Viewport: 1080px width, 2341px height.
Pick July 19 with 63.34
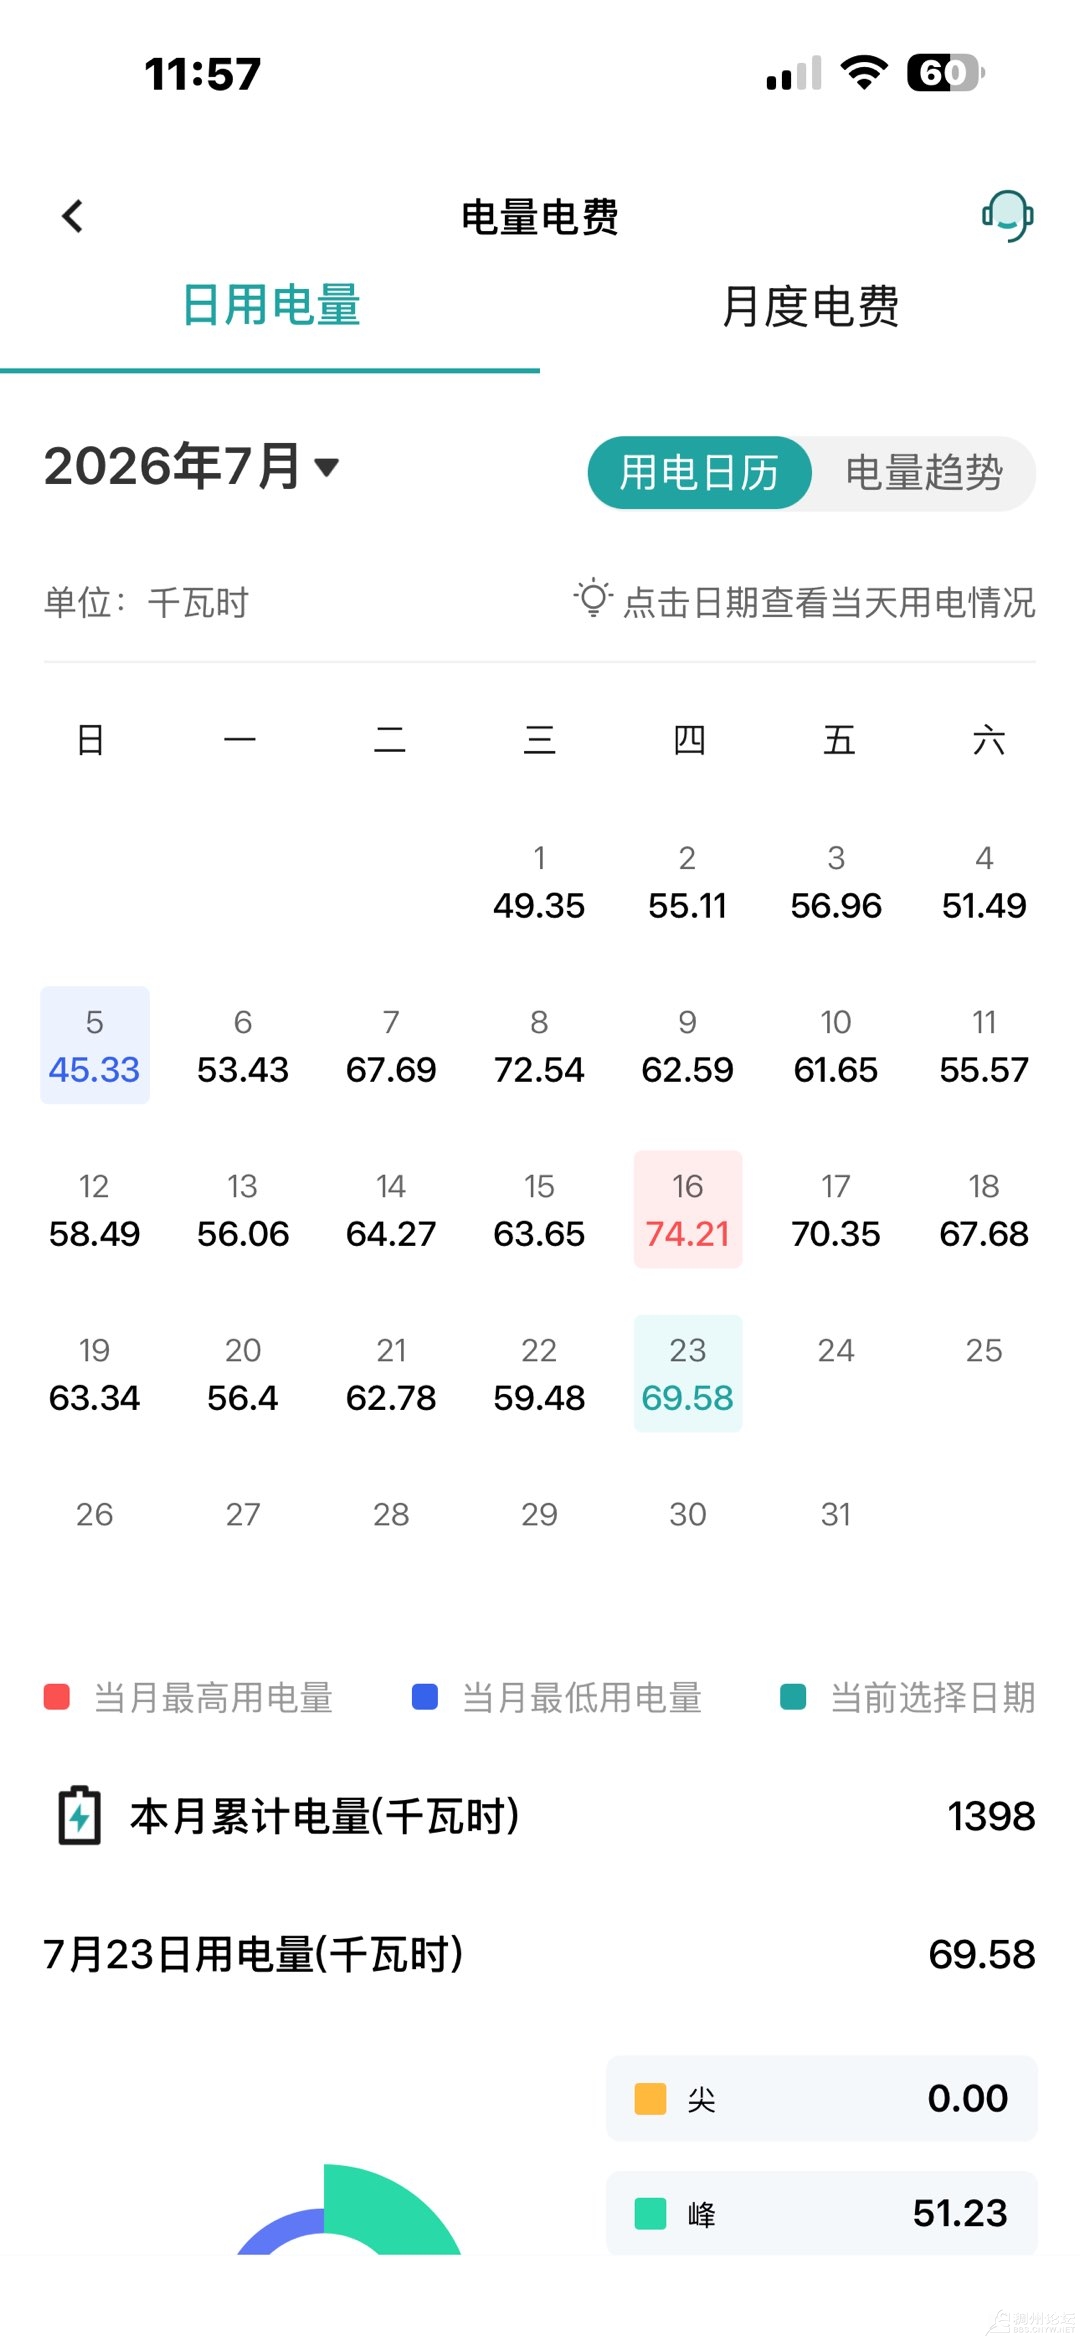tap(95, 1374)
